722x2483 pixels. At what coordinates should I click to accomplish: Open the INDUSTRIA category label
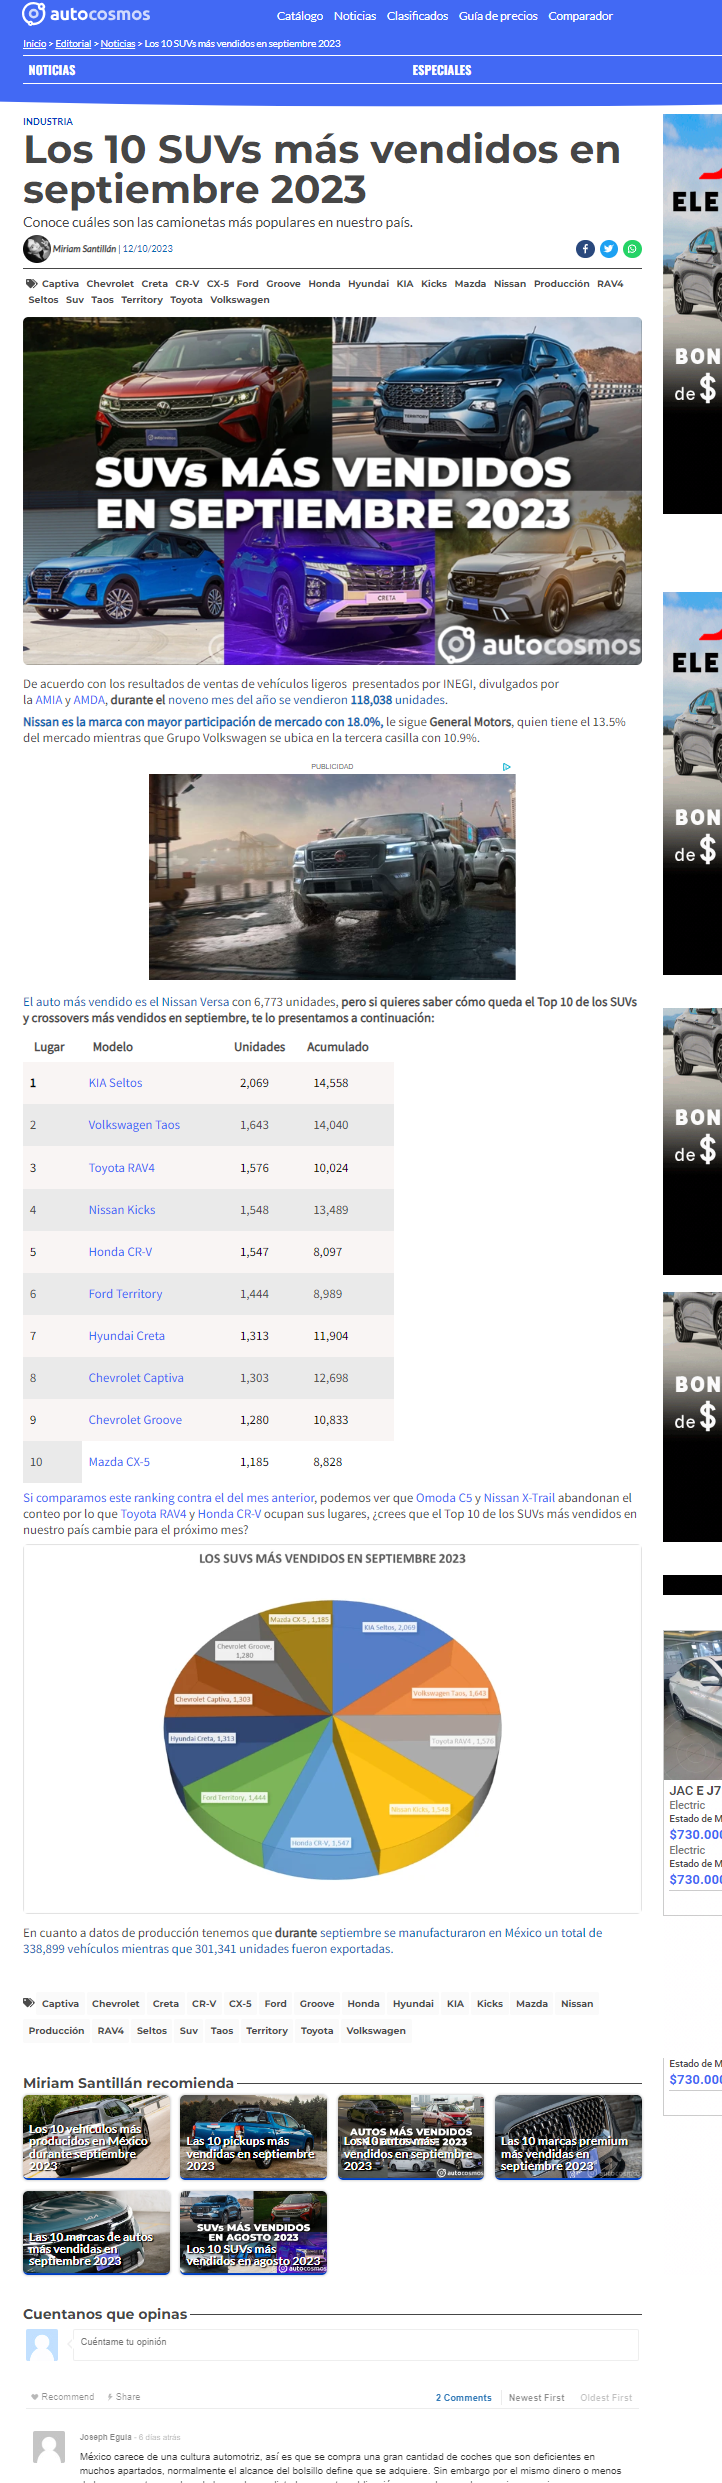pyautogui.click(x=48, y=122)
